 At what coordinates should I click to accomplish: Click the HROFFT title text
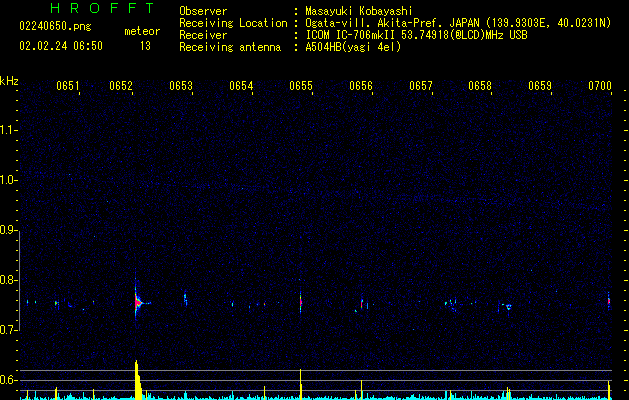102,8
